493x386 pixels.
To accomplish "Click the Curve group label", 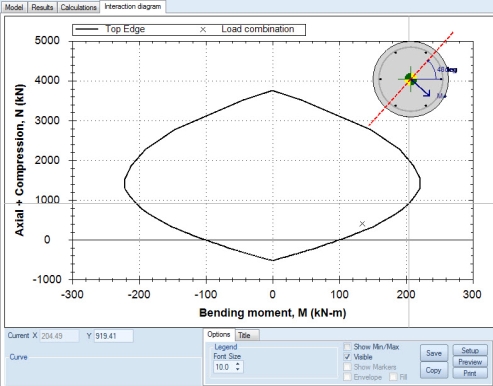I will [x=18, y=357].
